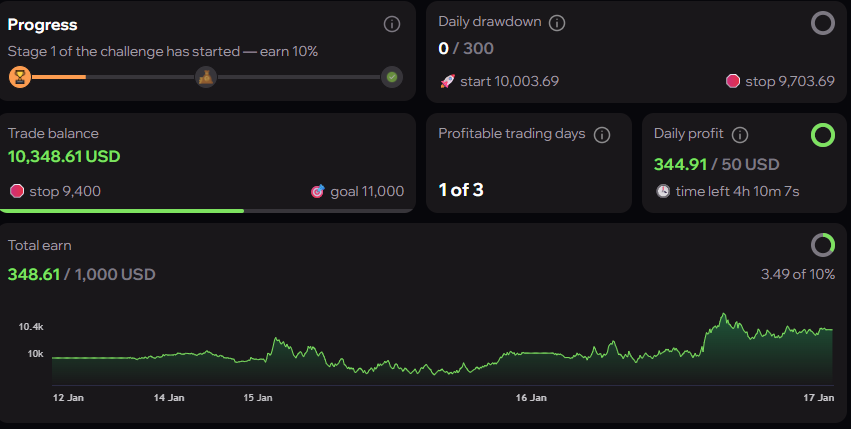
Task: Click the 14 Jan chart axis label
Action: pos(169,398)
